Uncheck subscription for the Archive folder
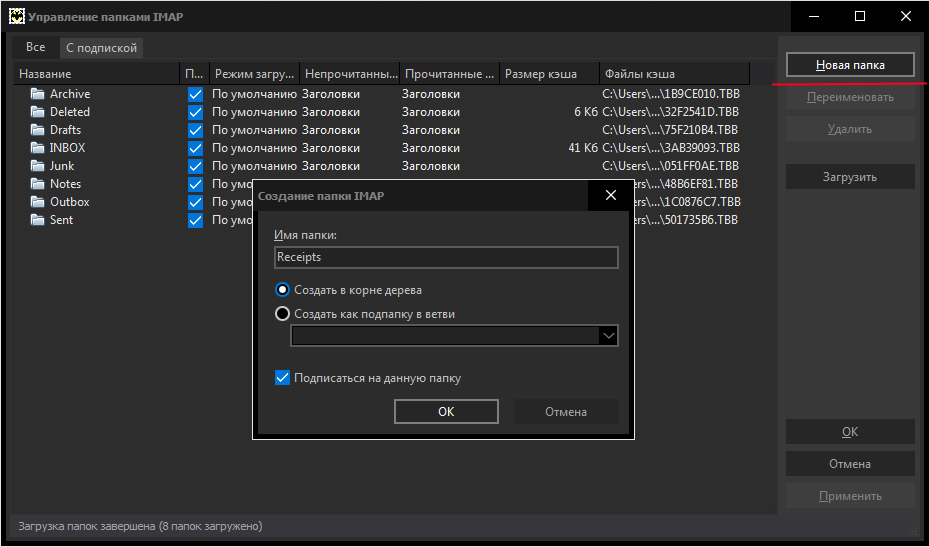929x547 pixels. coord(195,95)
